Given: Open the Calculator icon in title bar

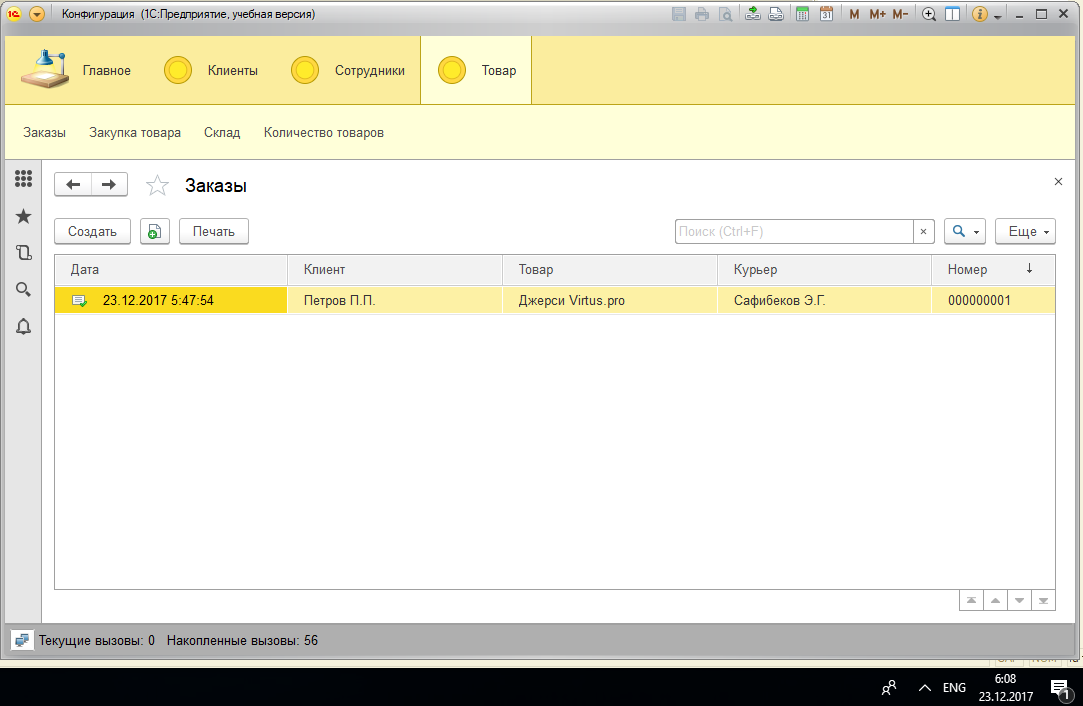Looking at the screenshot, I should click(803, 14).
